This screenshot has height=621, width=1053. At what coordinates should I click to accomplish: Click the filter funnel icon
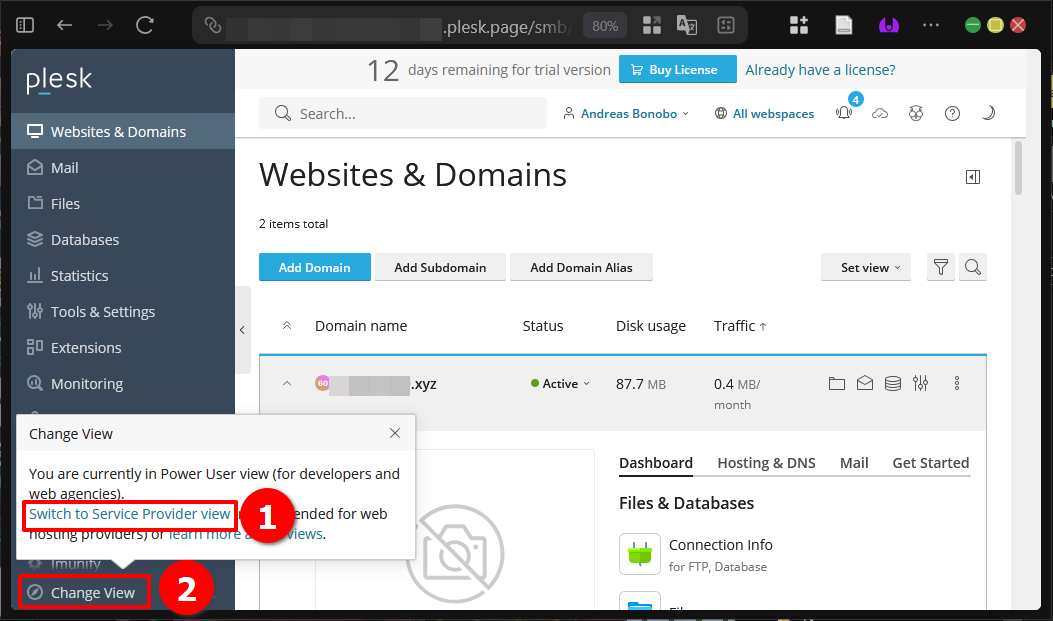(940, 267)
